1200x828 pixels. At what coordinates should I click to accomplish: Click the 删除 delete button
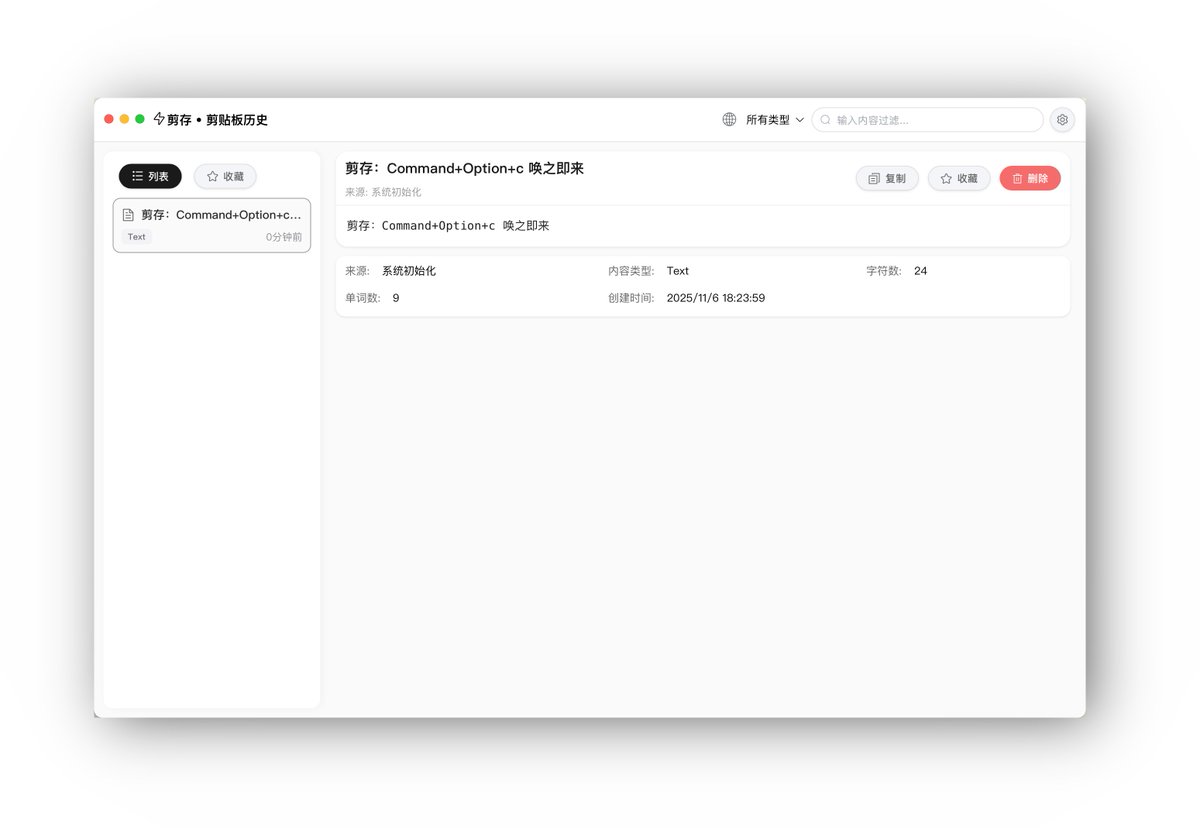(x=1029, y=178)
